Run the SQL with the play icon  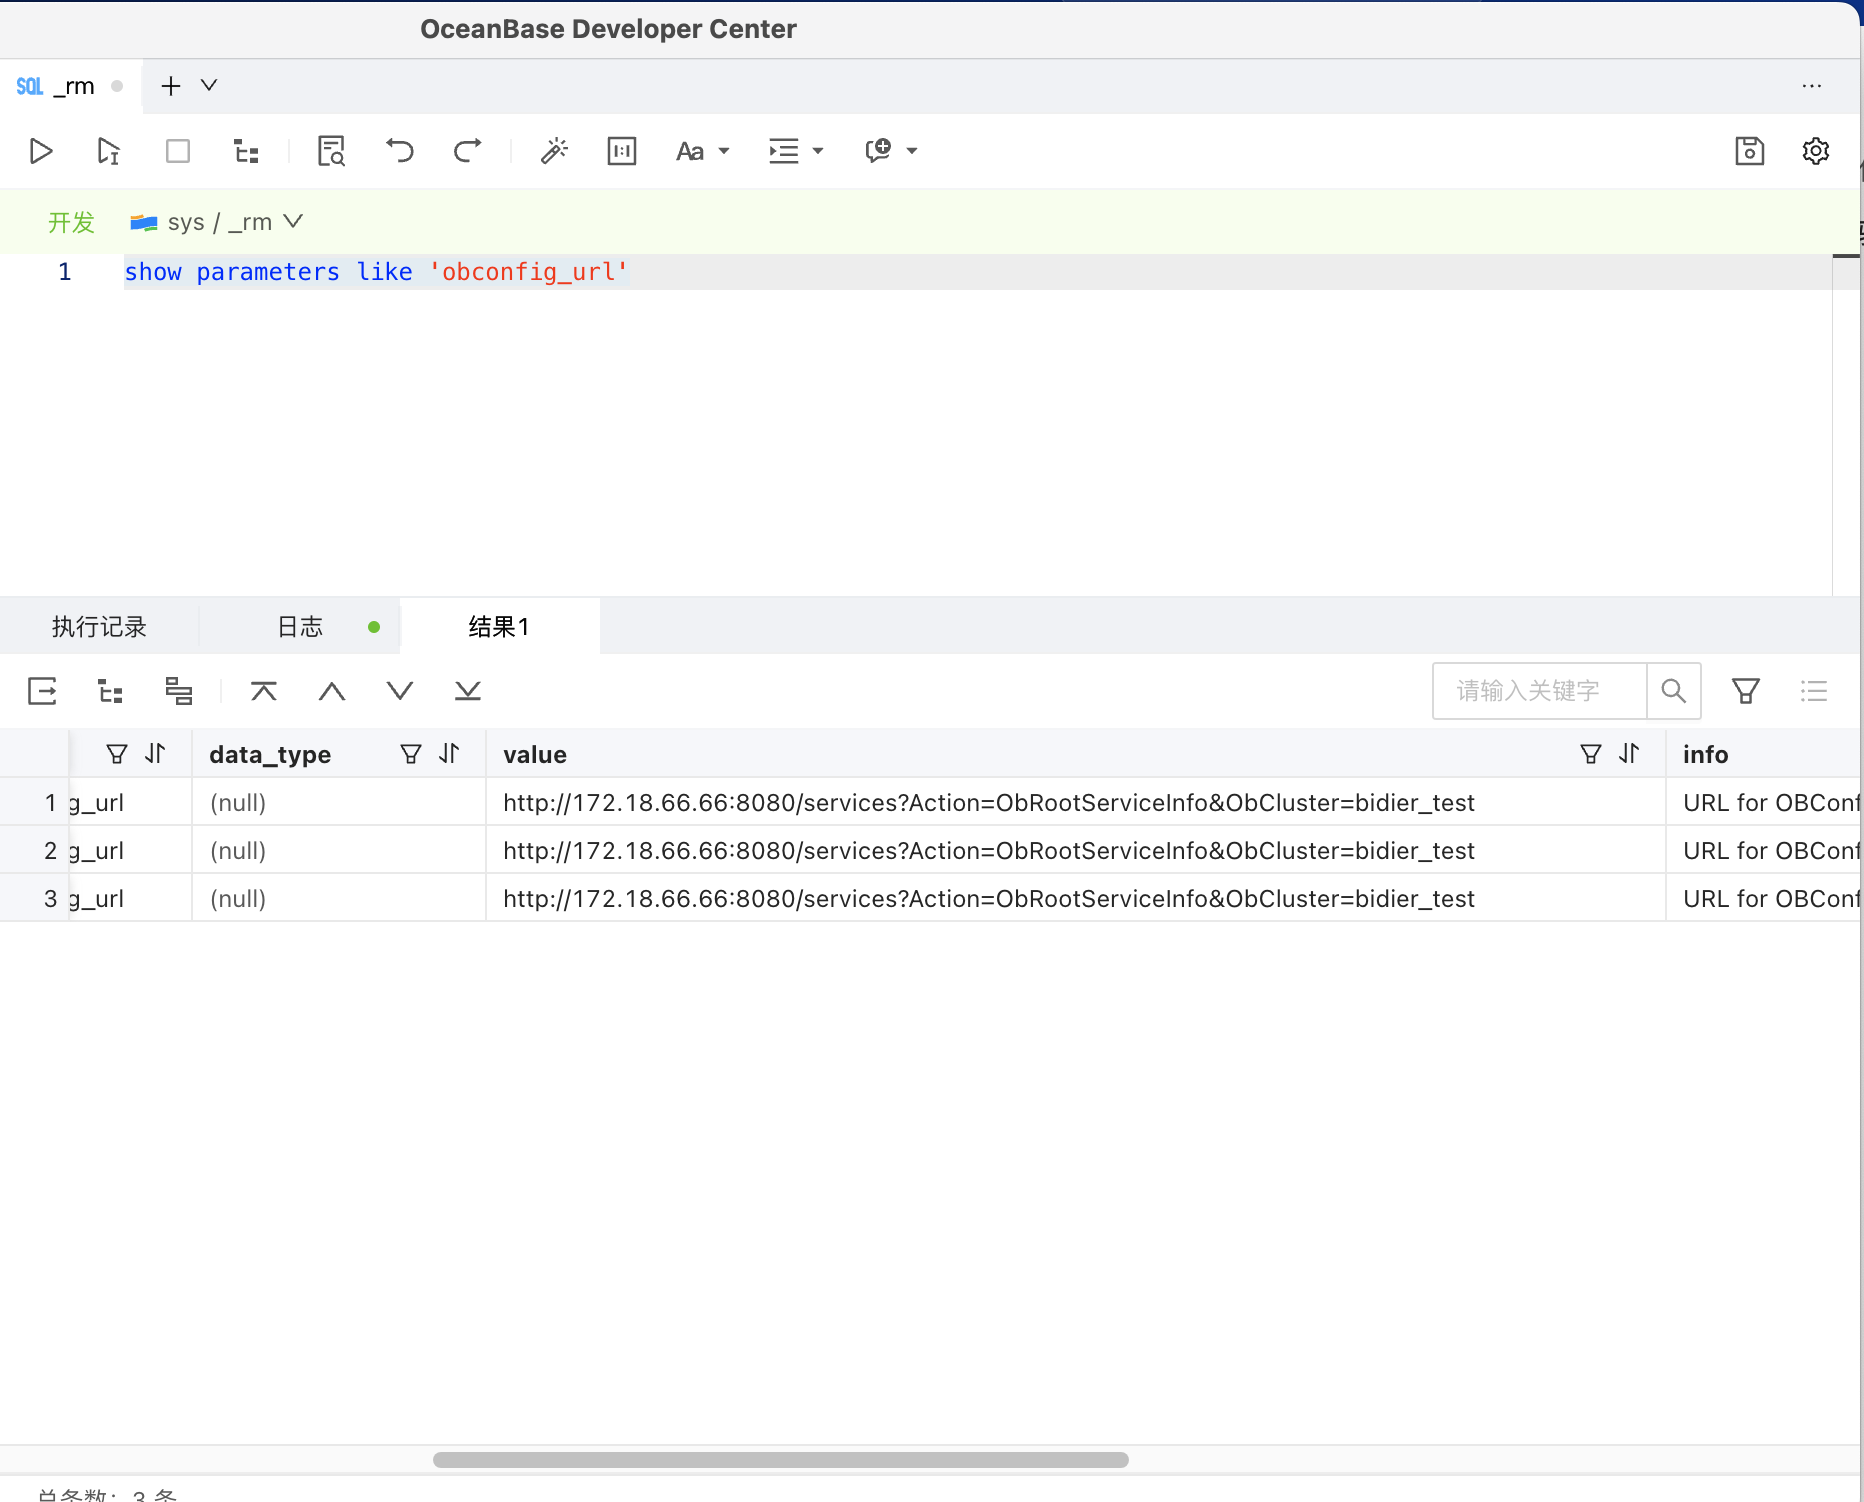tap(41, 151)
